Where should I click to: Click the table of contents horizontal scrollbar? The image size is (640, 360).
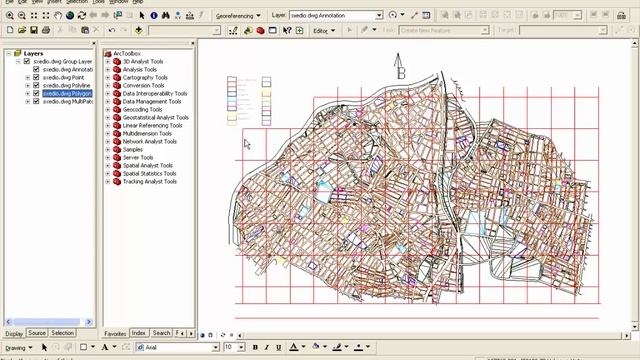[49, 322]
